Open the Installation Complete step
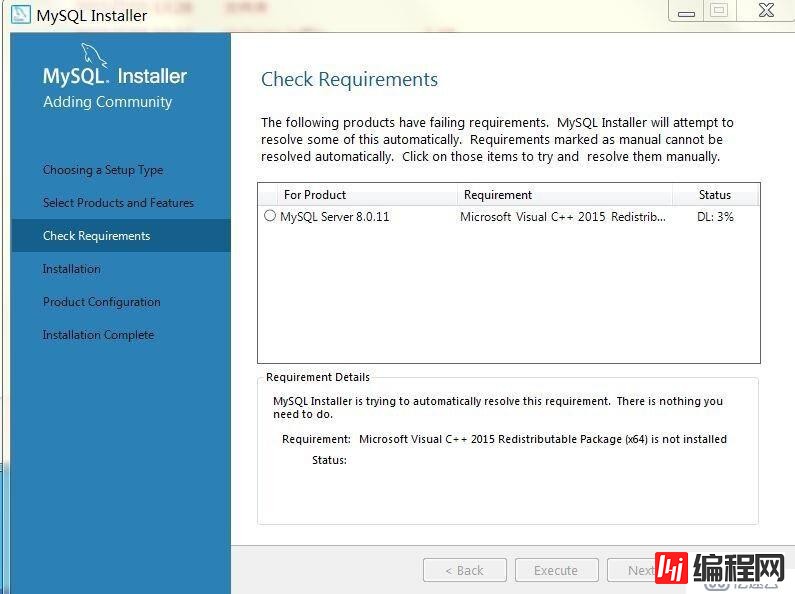The width and height of the screenshot is (795, 594). (98, 335)
